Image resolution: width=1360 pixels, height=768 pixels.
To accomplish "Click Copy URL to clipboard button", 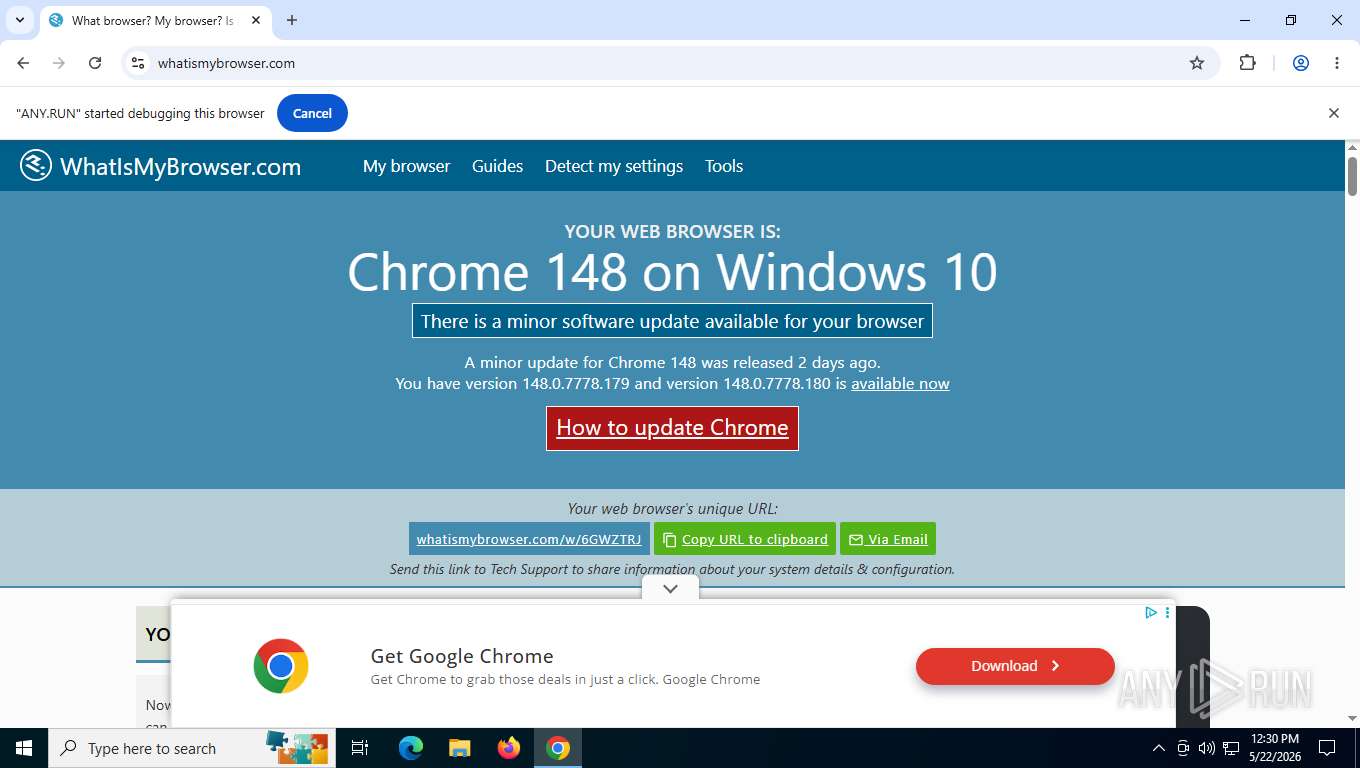I will coord(745,539).
